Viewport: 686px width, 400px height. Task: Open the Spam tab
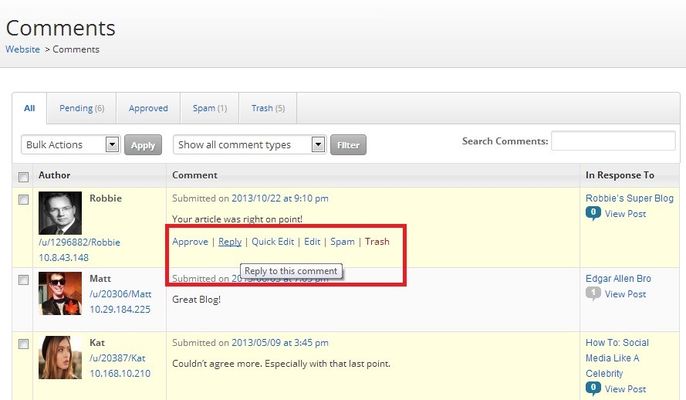tap(209, 108)
